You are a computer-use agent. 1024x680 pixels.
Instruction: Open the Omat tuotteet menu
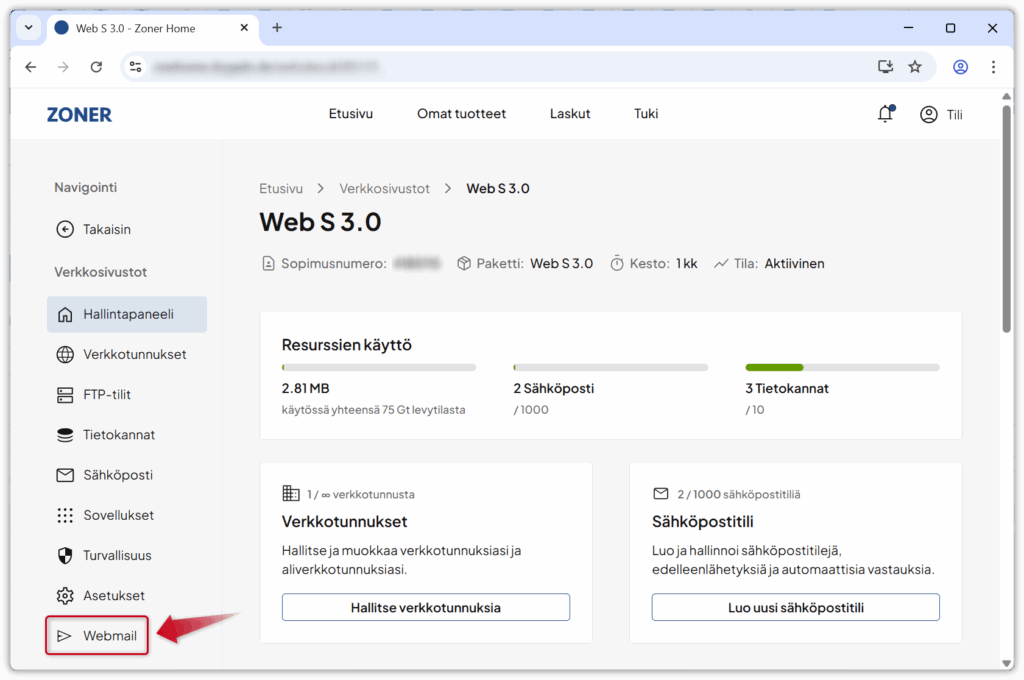click(461, 114)
